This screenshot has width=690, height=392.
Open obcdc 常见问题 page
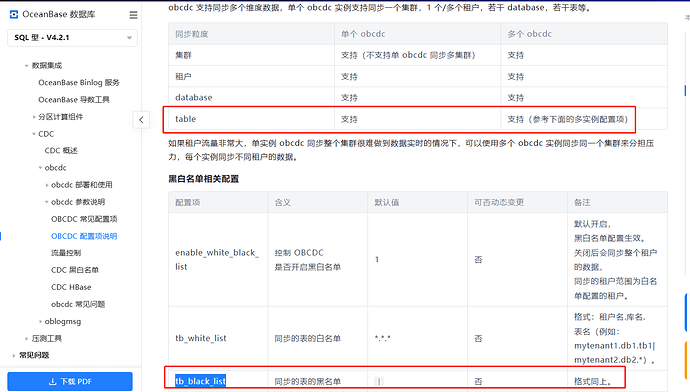78,304
